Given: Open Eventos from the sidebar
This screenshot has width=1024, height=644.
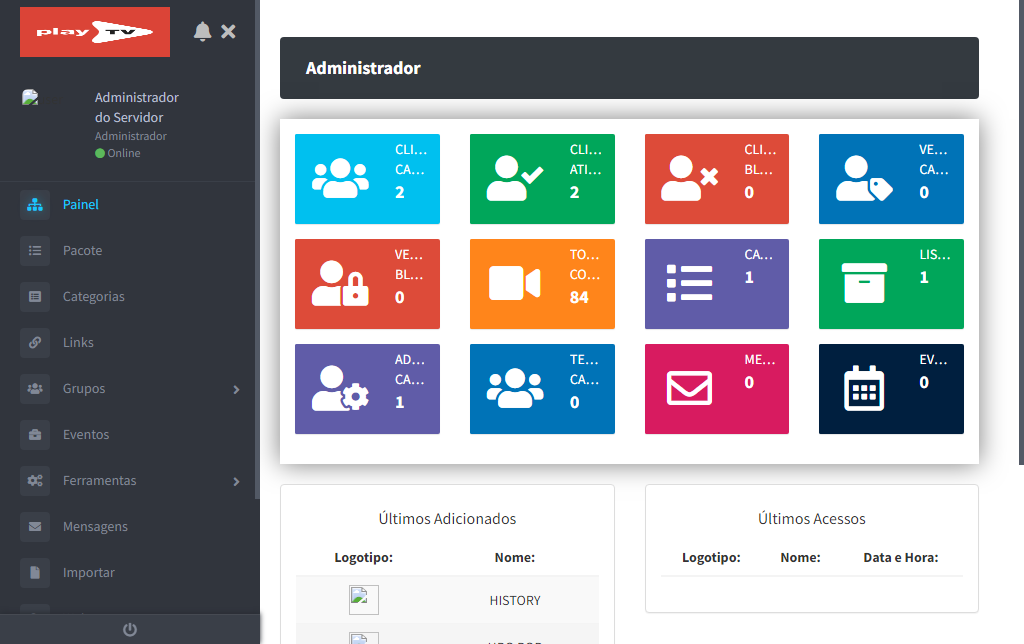Looking at the screenshot, I should pyautogui.click(x=85, y=434).
